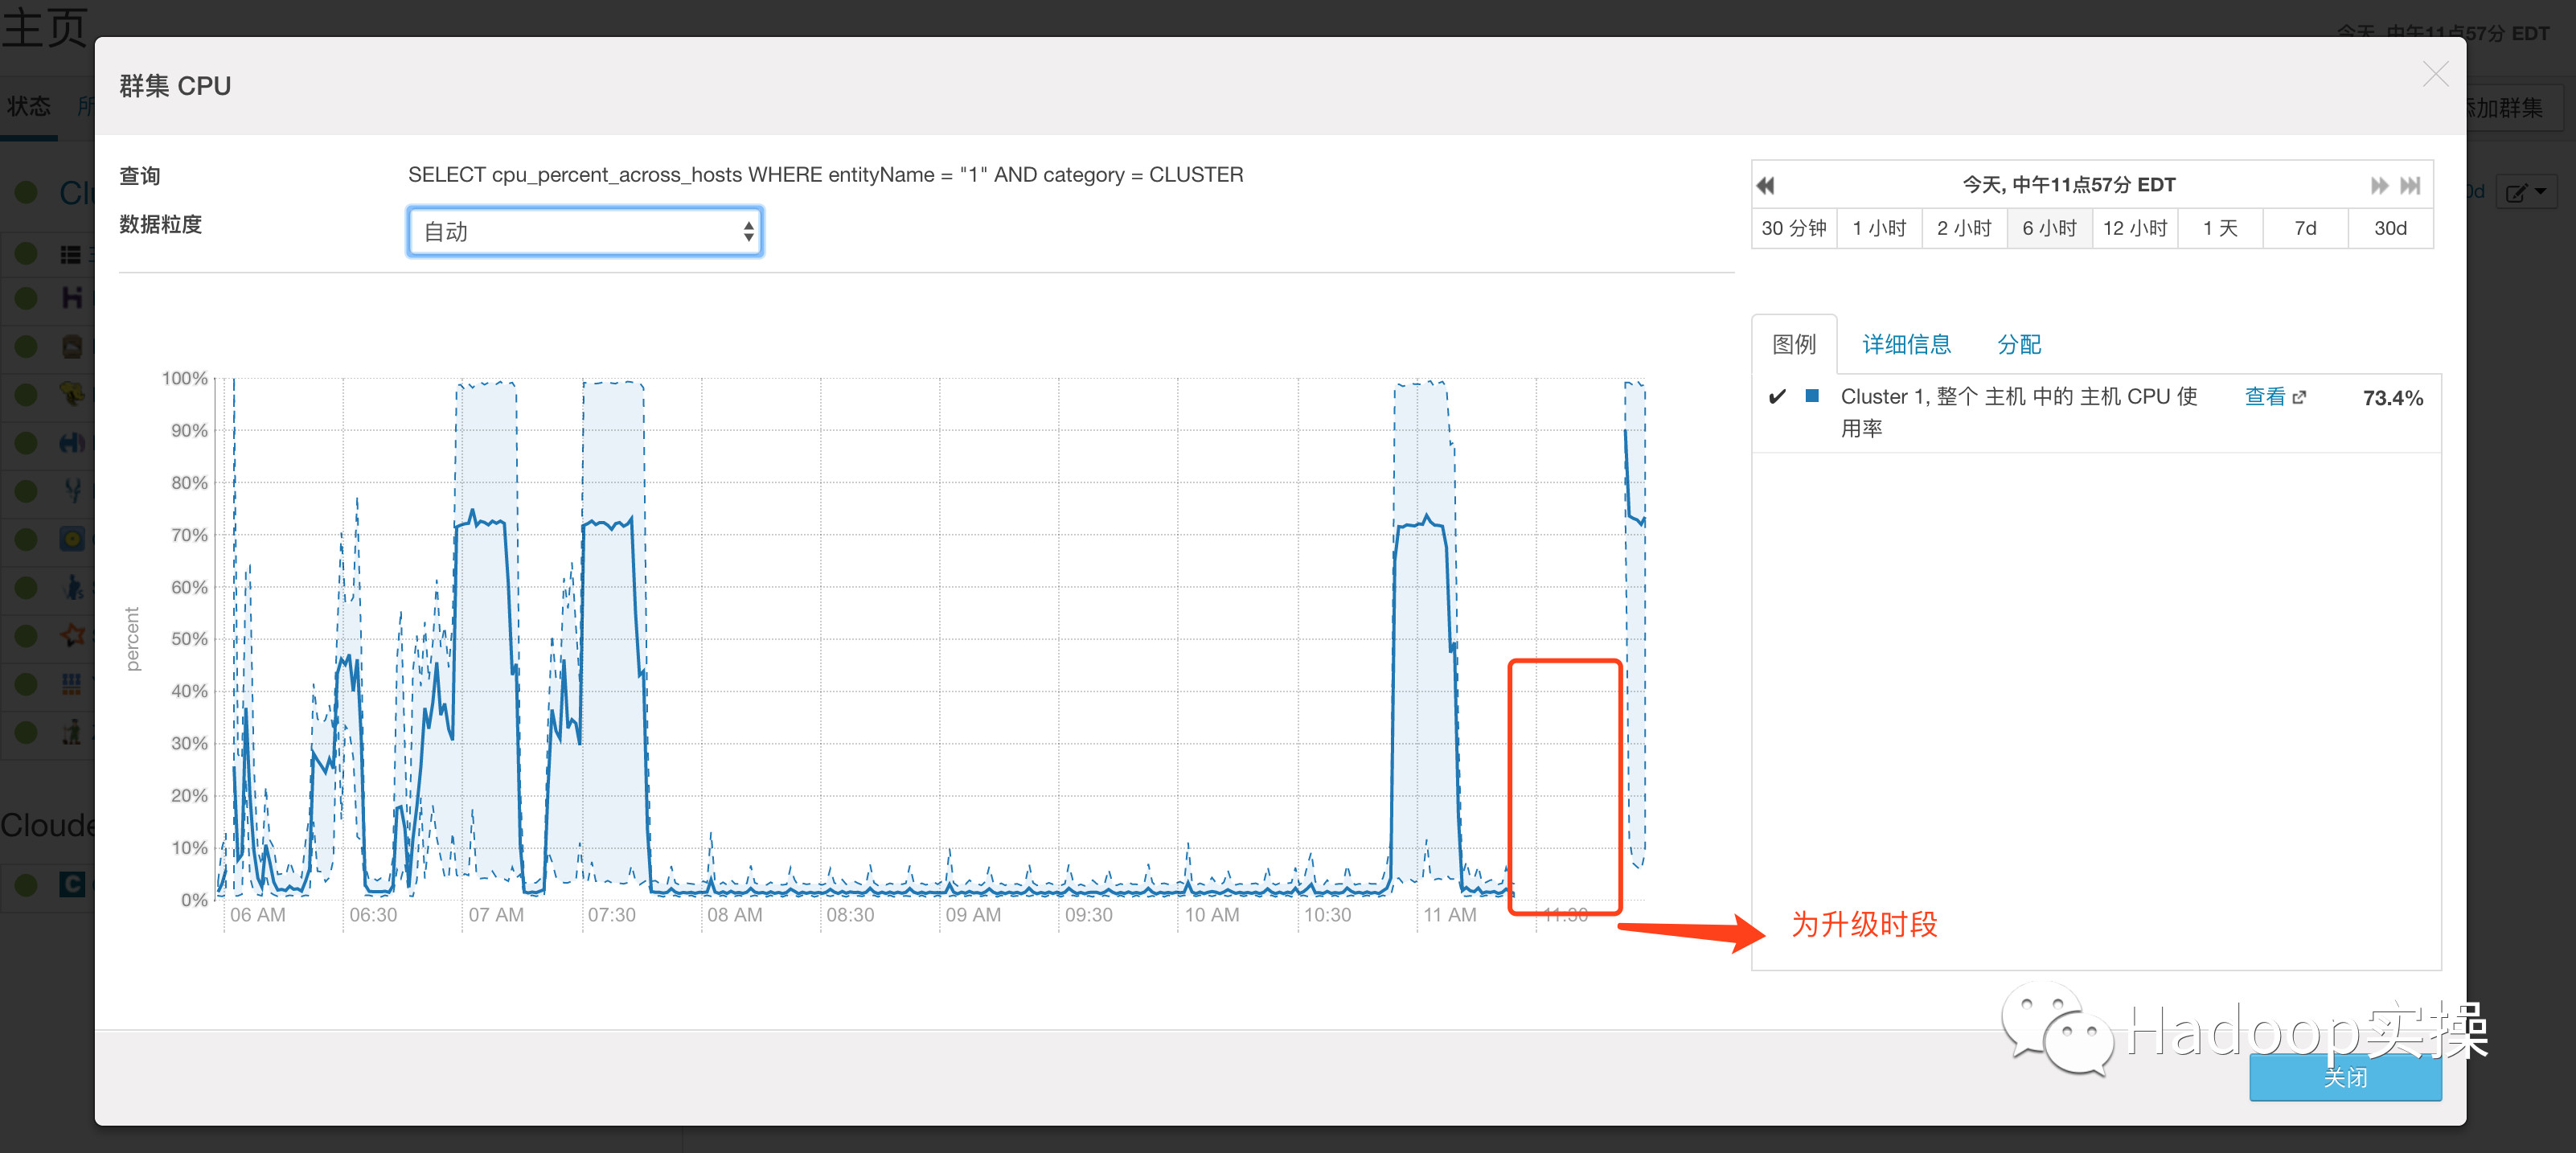This screenshot has height=1153, width=2576.
Task: Open the 数据粒度 自动 dropdown
Action: (585, 231)
